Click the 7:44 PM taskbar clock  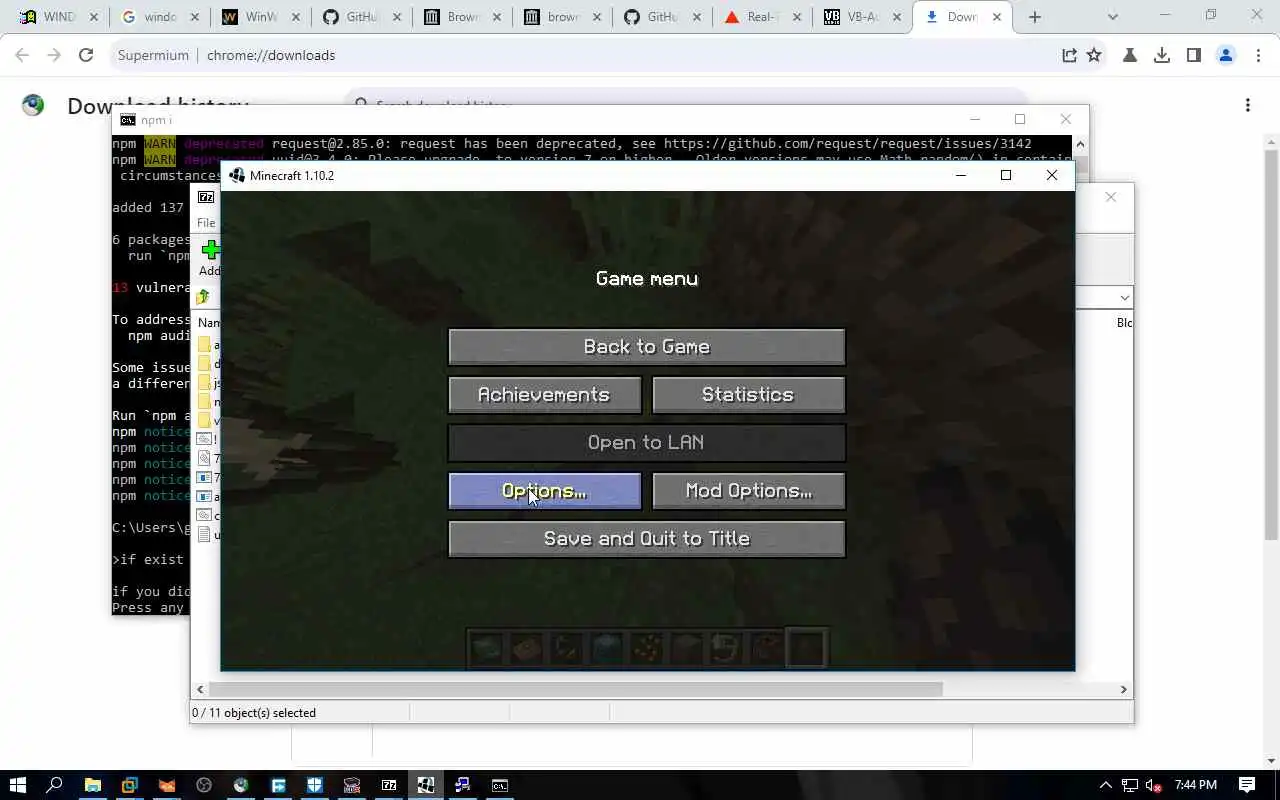(1196, 785)
